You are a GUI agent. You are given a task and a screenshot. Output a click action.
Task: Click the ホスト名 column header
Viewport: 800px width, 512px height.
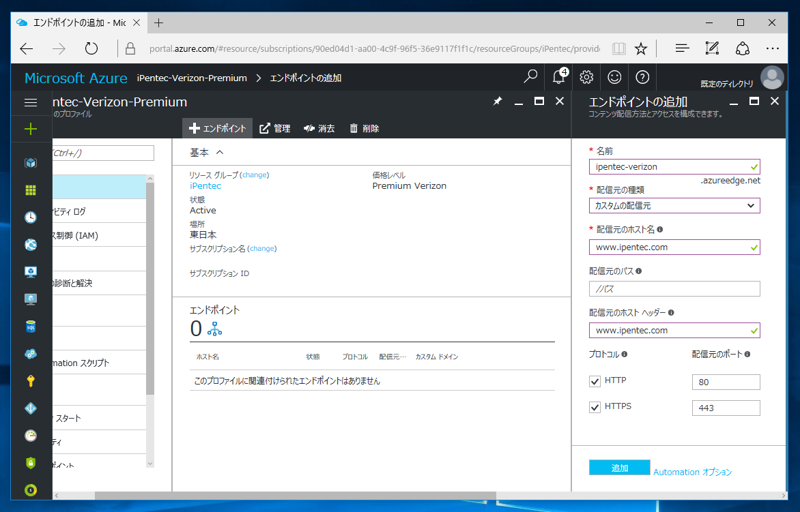click(208, 357)
